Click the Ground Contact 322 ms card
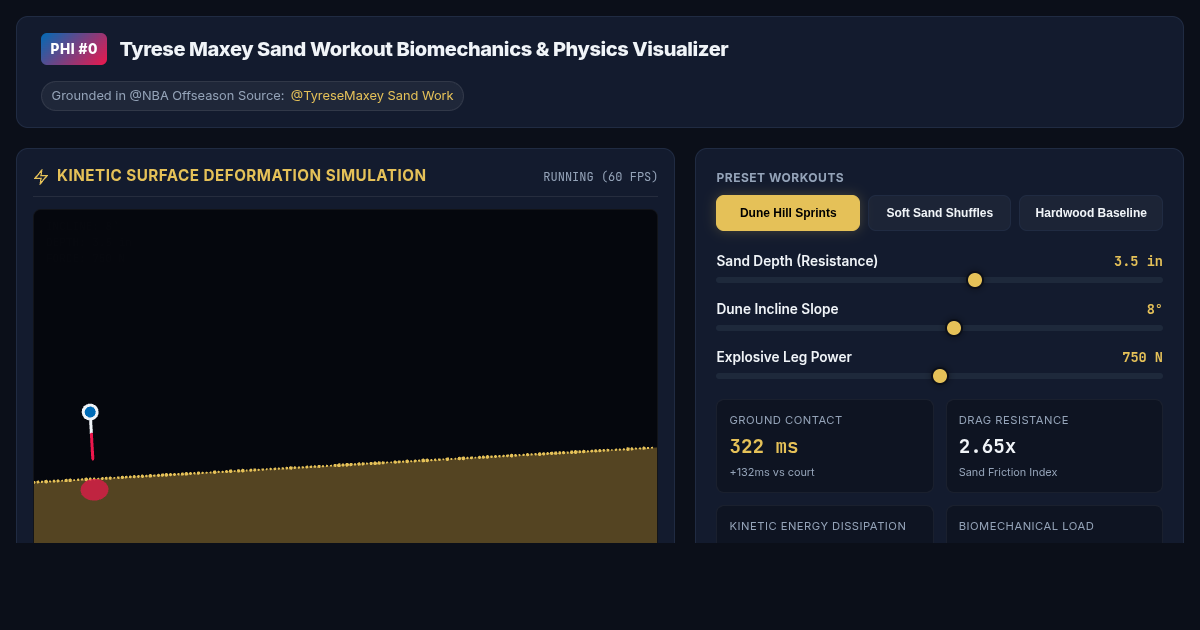The width and height of the screenshot is (1200, 630). [x=825, y=446]
